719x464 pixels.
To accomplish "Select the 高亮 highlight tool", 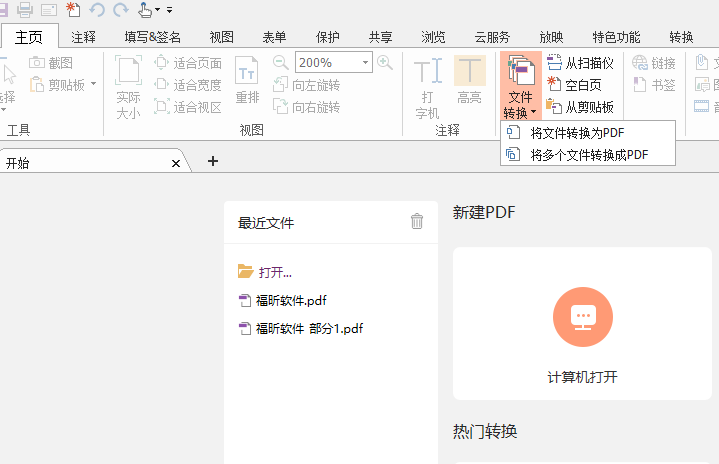I will coord(470,80).
